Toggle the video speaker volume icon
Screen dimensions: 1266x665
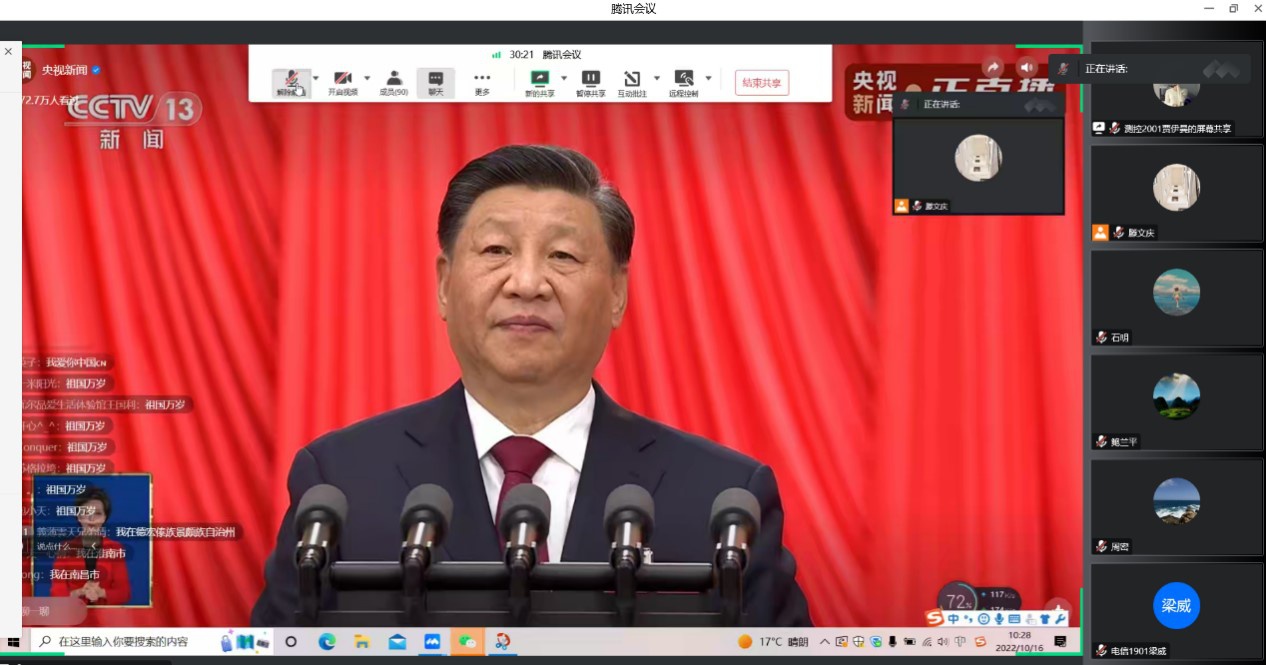(x=1026, y=67)
